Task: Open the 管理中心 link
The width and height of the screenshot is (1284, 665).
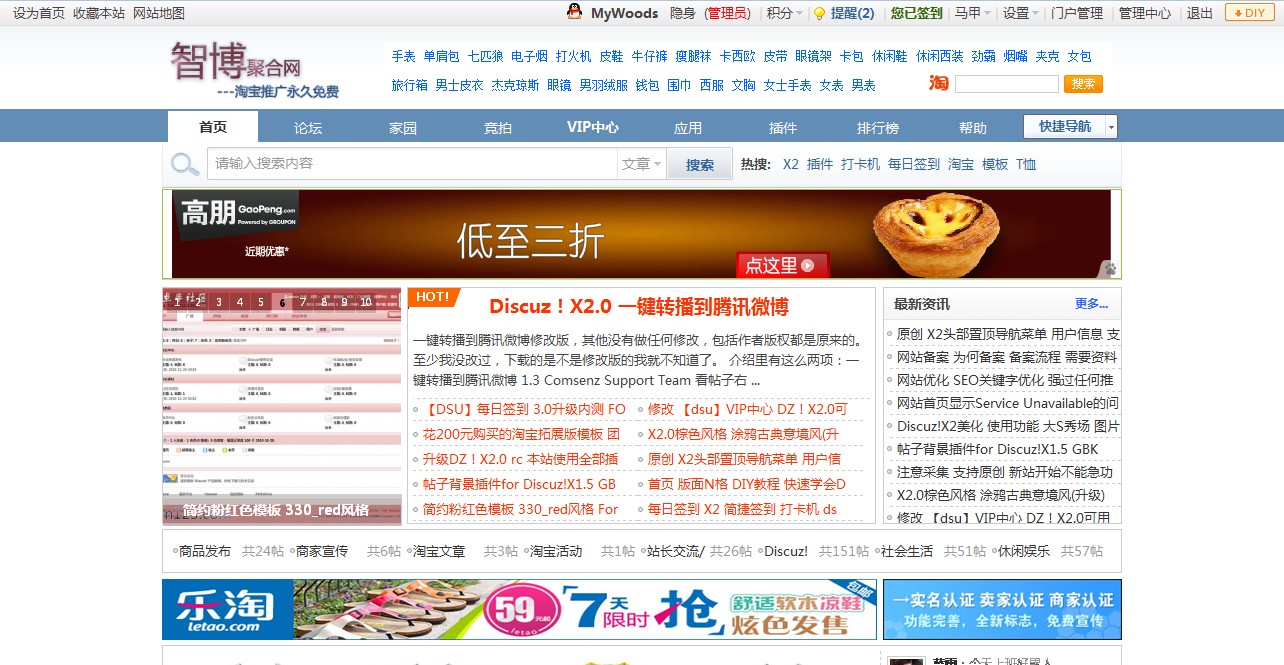Action: [x=1145, y=13]
